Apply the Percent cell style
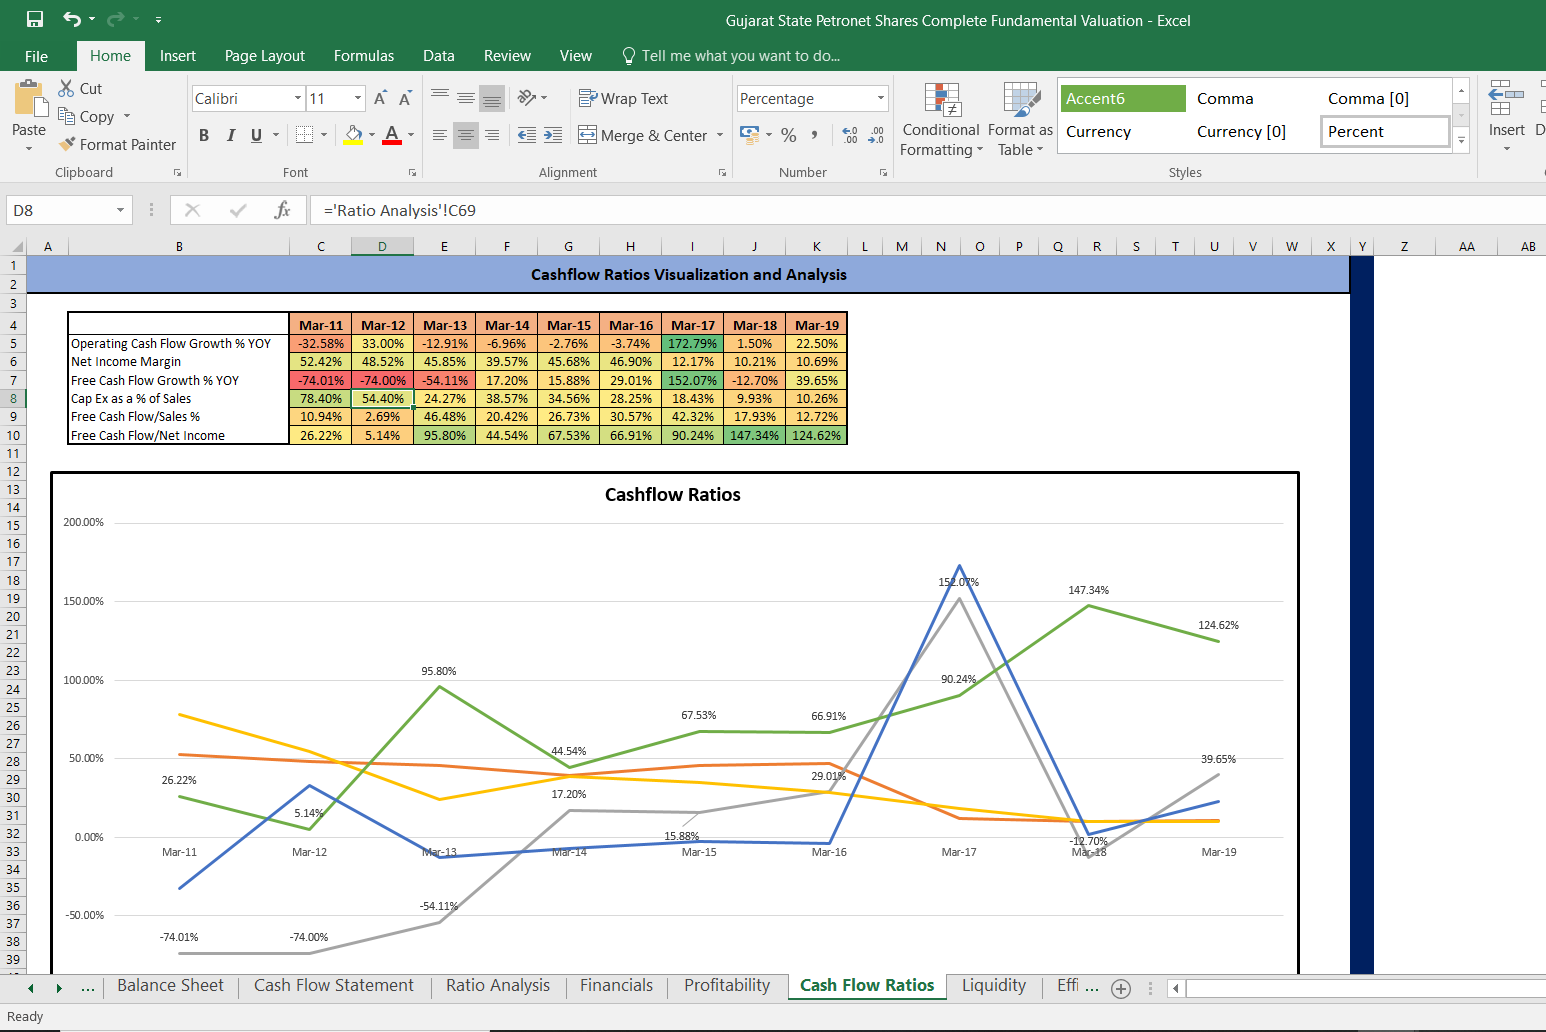 pos(1385,131)
